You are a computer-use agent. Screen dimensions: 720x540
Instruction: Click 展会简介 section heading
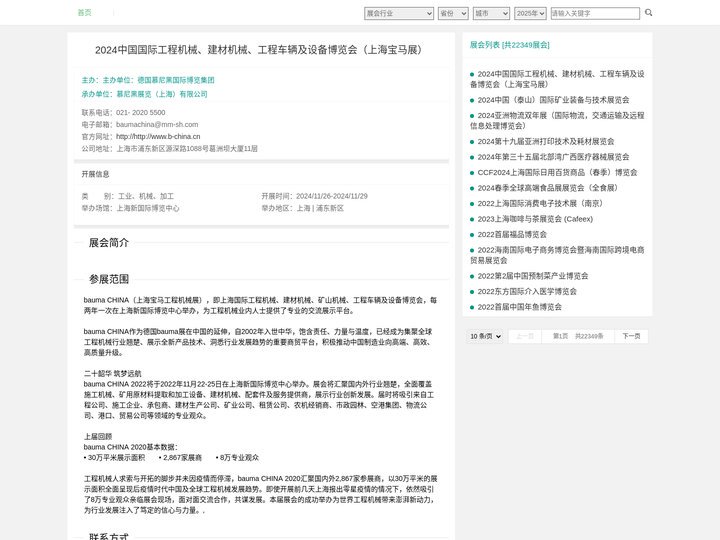(109, 242)
